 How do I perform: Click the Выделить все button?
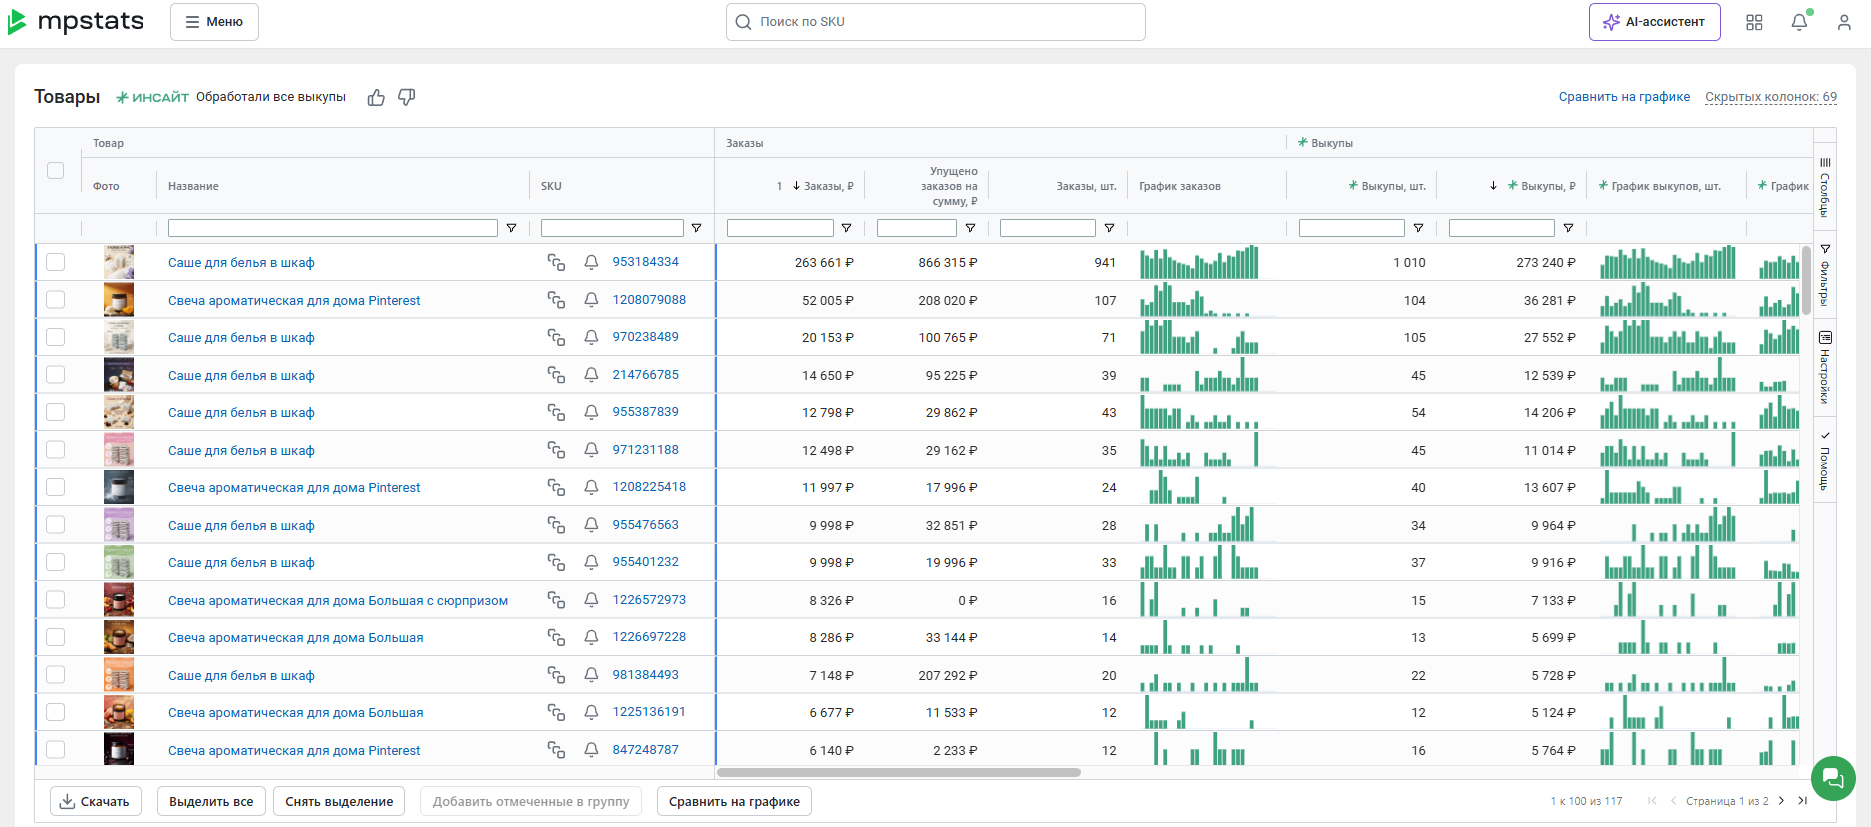coord(211,801)
